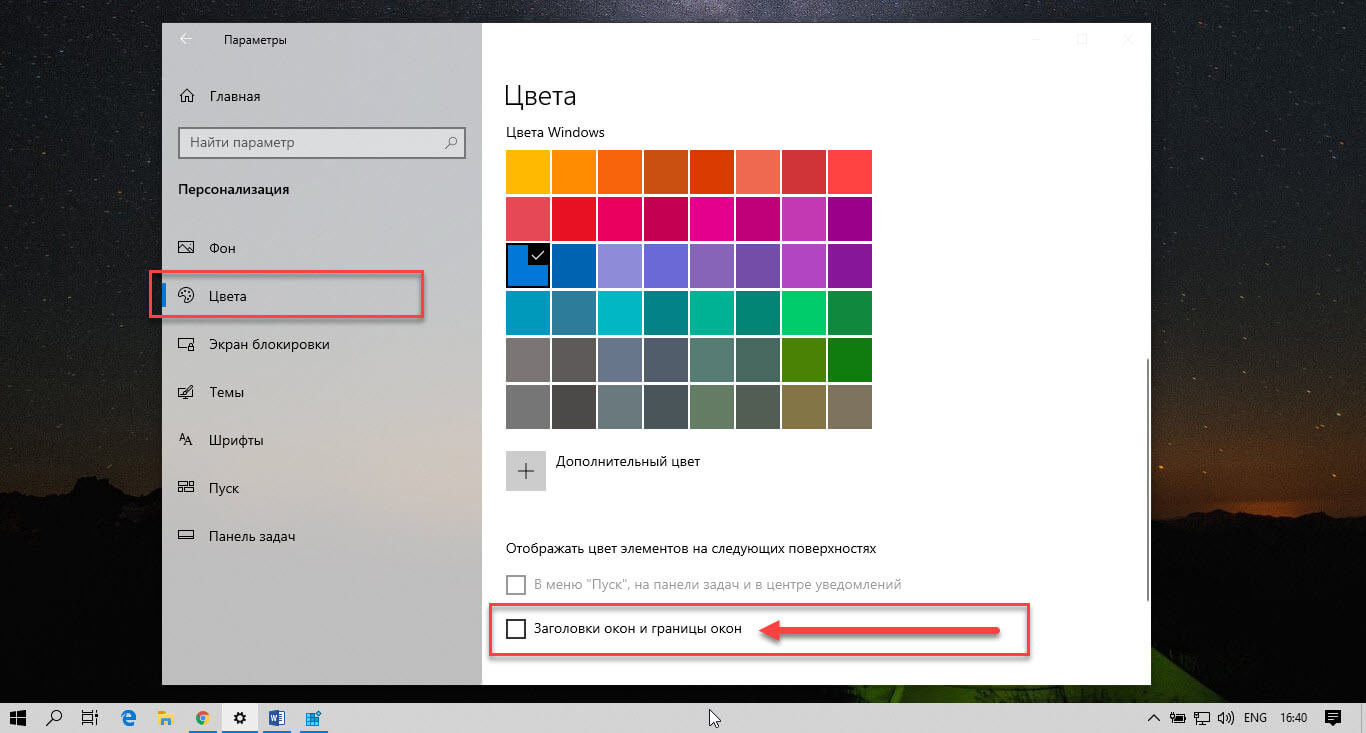This screenshot has width=1366, height=733.
Task: Click the Settings gear taskbar icon
Action: (239, 717)
